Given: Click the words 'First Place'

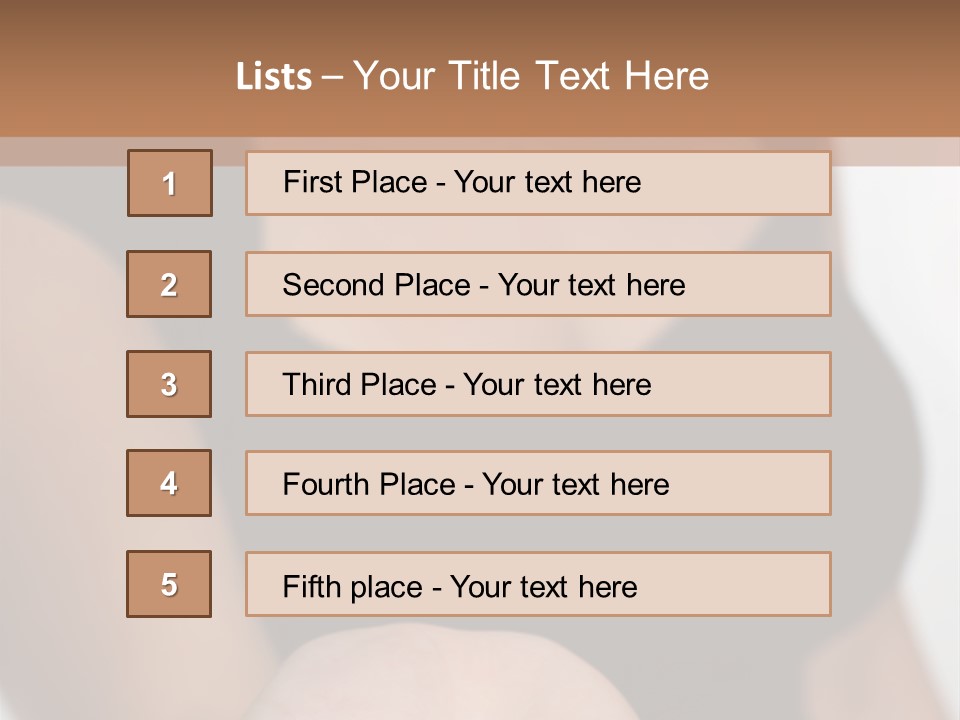Looking at the screenshot, I should pos(355,182).
